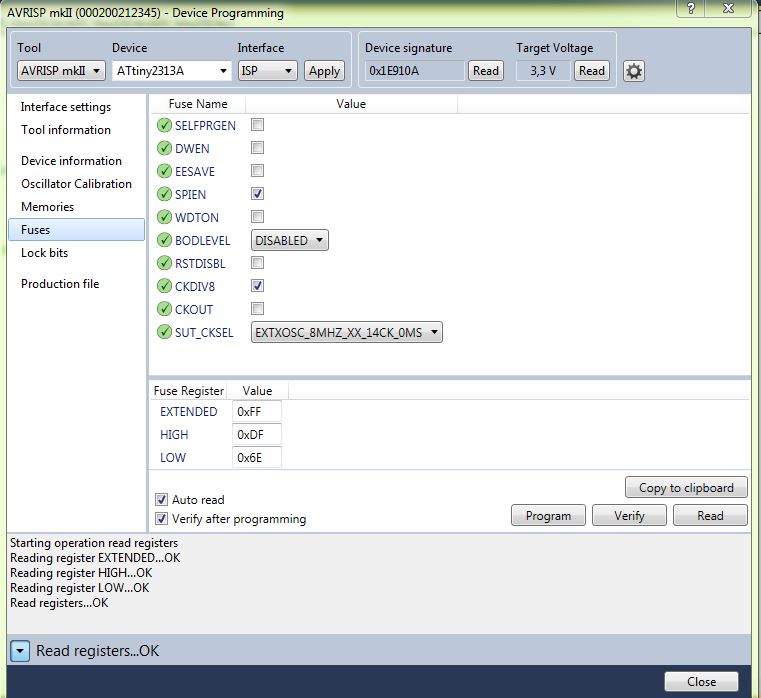Click the CKOUT green status checkmark icon
The image size is (761, 698).
165,309
